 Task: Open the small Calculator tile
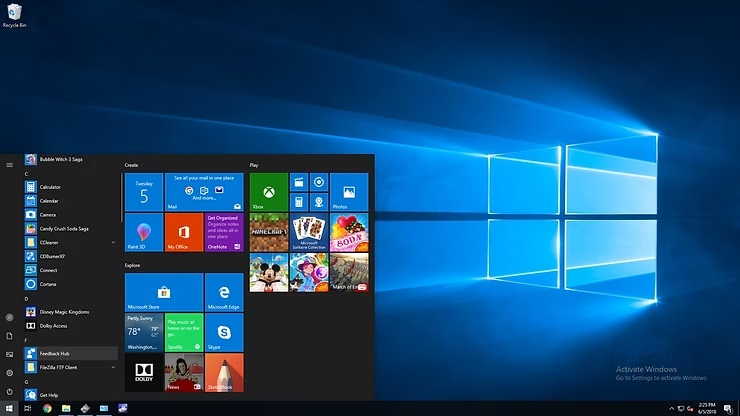click(x=299, y=202)
